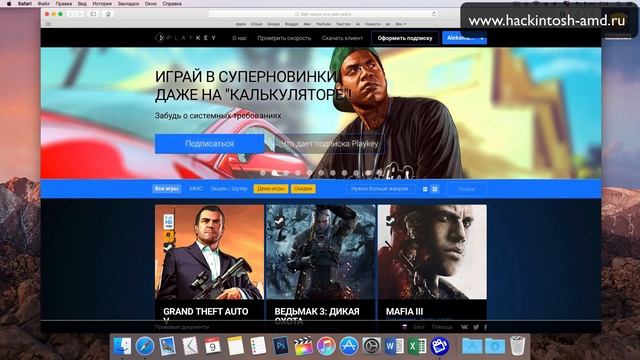This screenshot has height=360, width=640.
Task: Open 'Окно' menu in menu bar
Action: pos(151,4)
